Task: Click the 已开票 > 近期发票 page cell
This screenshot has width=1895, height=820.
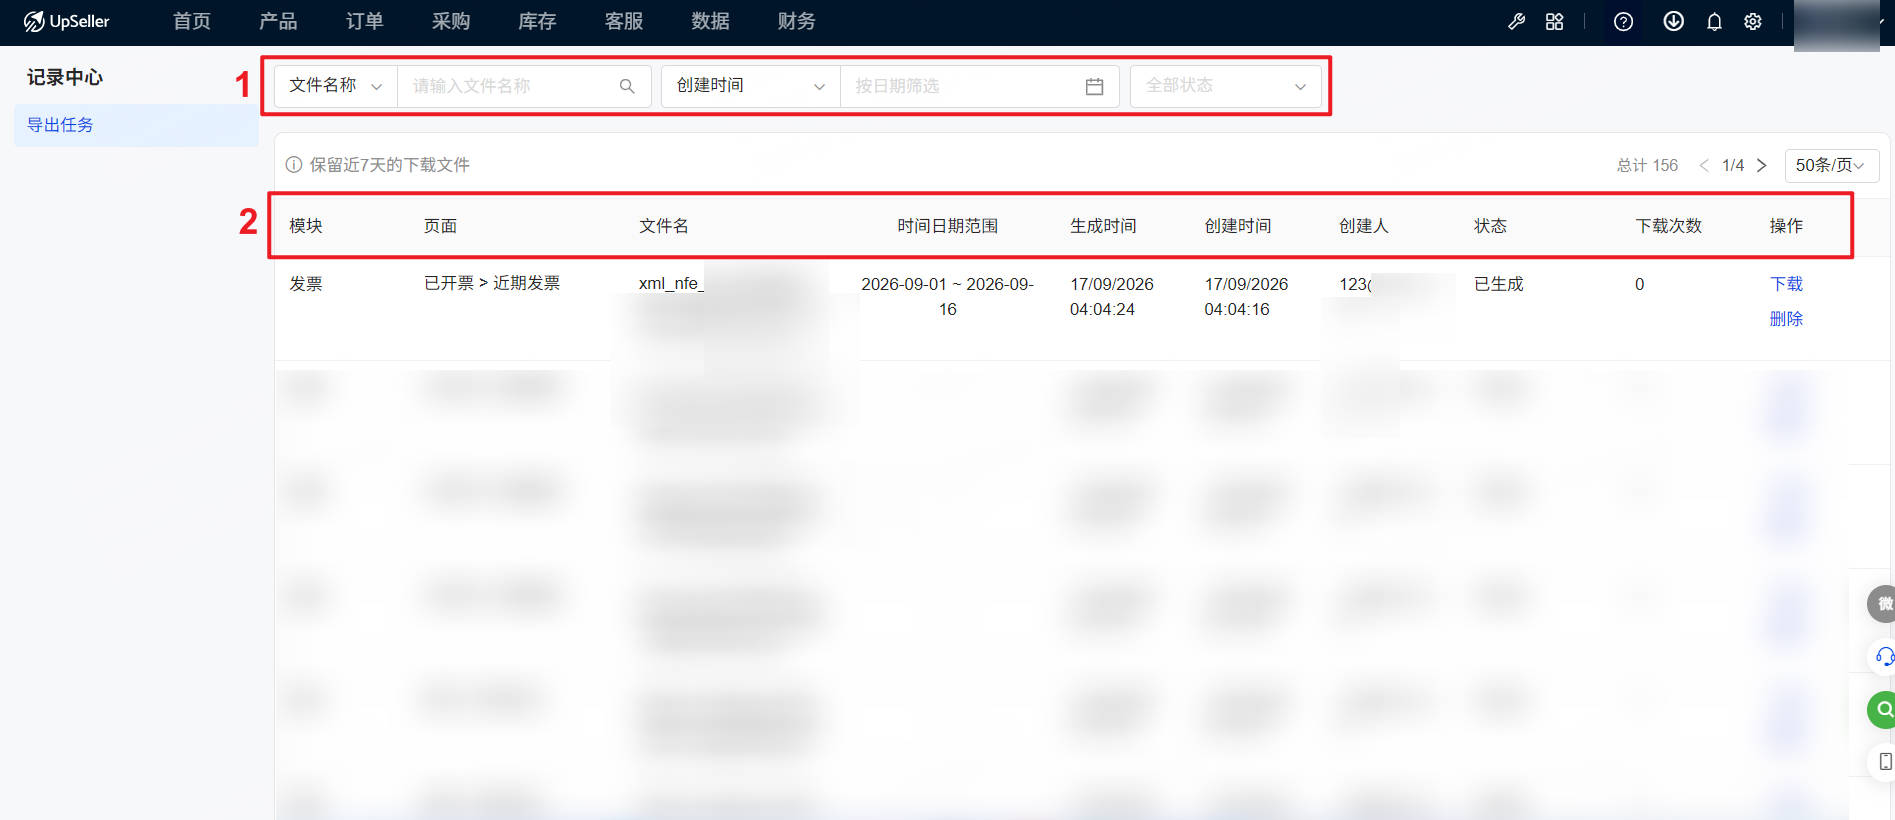Action: [x=492, y=284]
